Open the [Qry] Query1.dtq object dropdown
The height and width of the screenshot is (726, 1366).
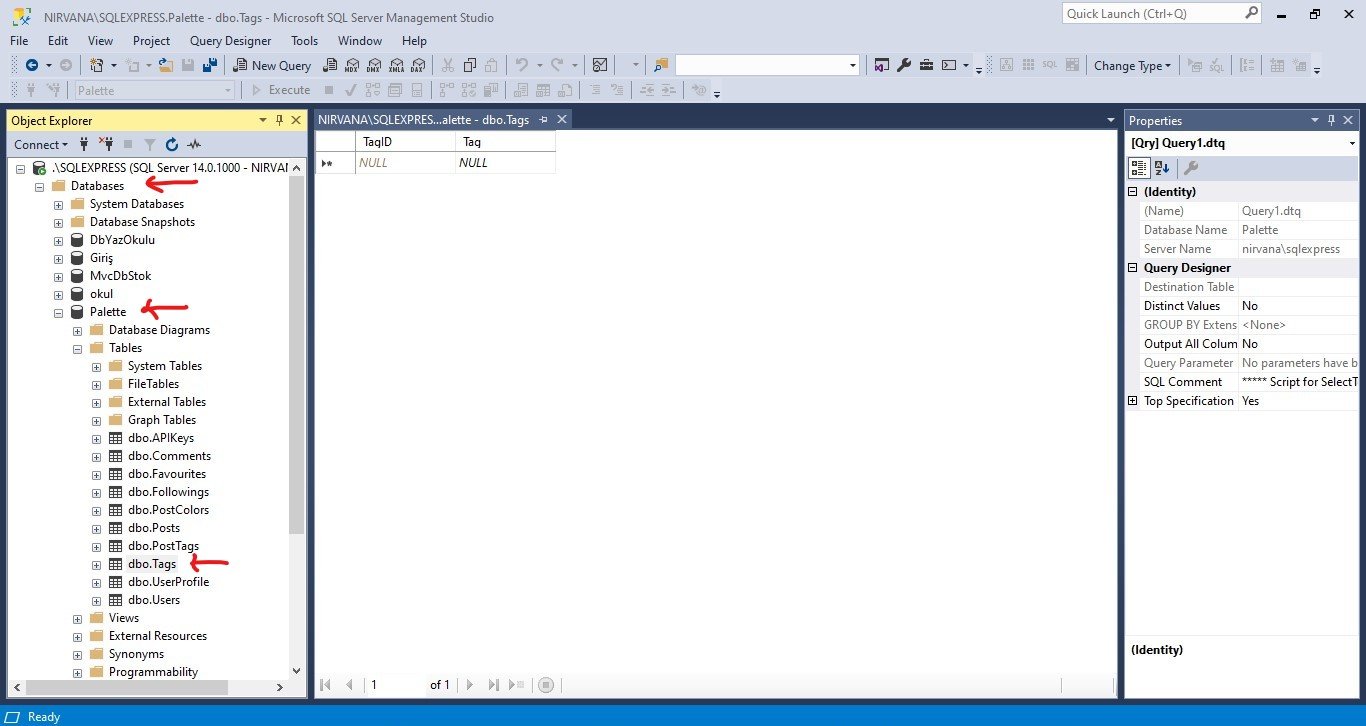[1352, 143]
